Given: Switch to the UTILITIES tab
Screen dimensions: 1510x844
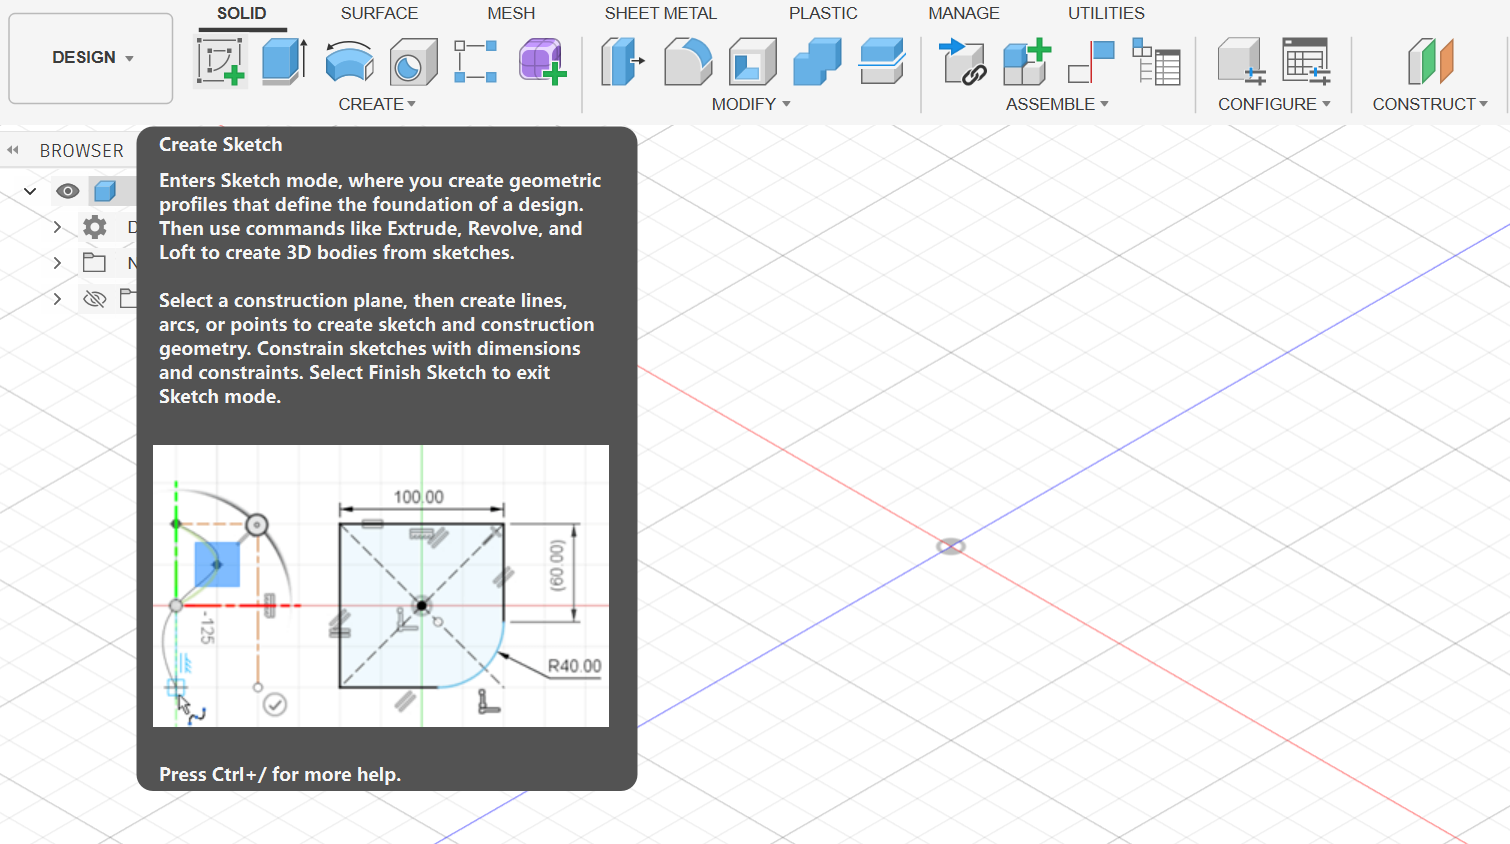Looking at the screenshot, I should pyautogui.click(x=1106, y=13).
